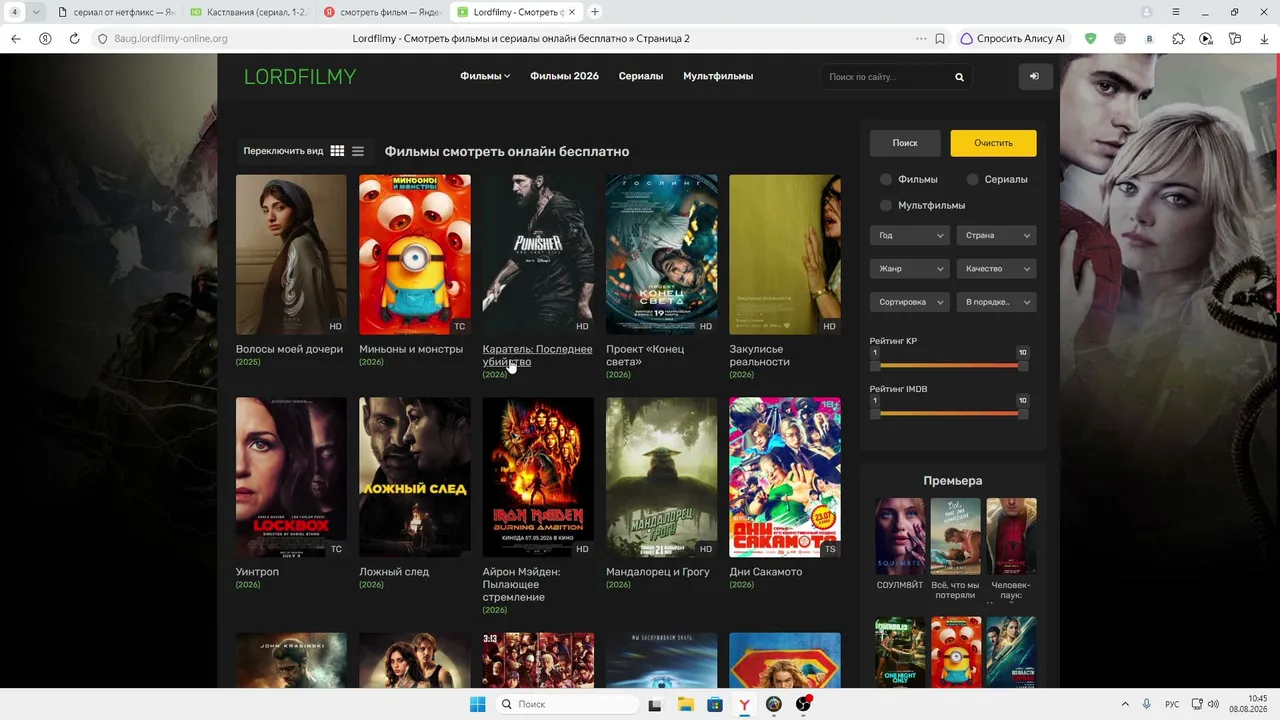Open the green shield protection icon
The image size is (1280, 720).
pyautogui.click(x=1090, y=39)
